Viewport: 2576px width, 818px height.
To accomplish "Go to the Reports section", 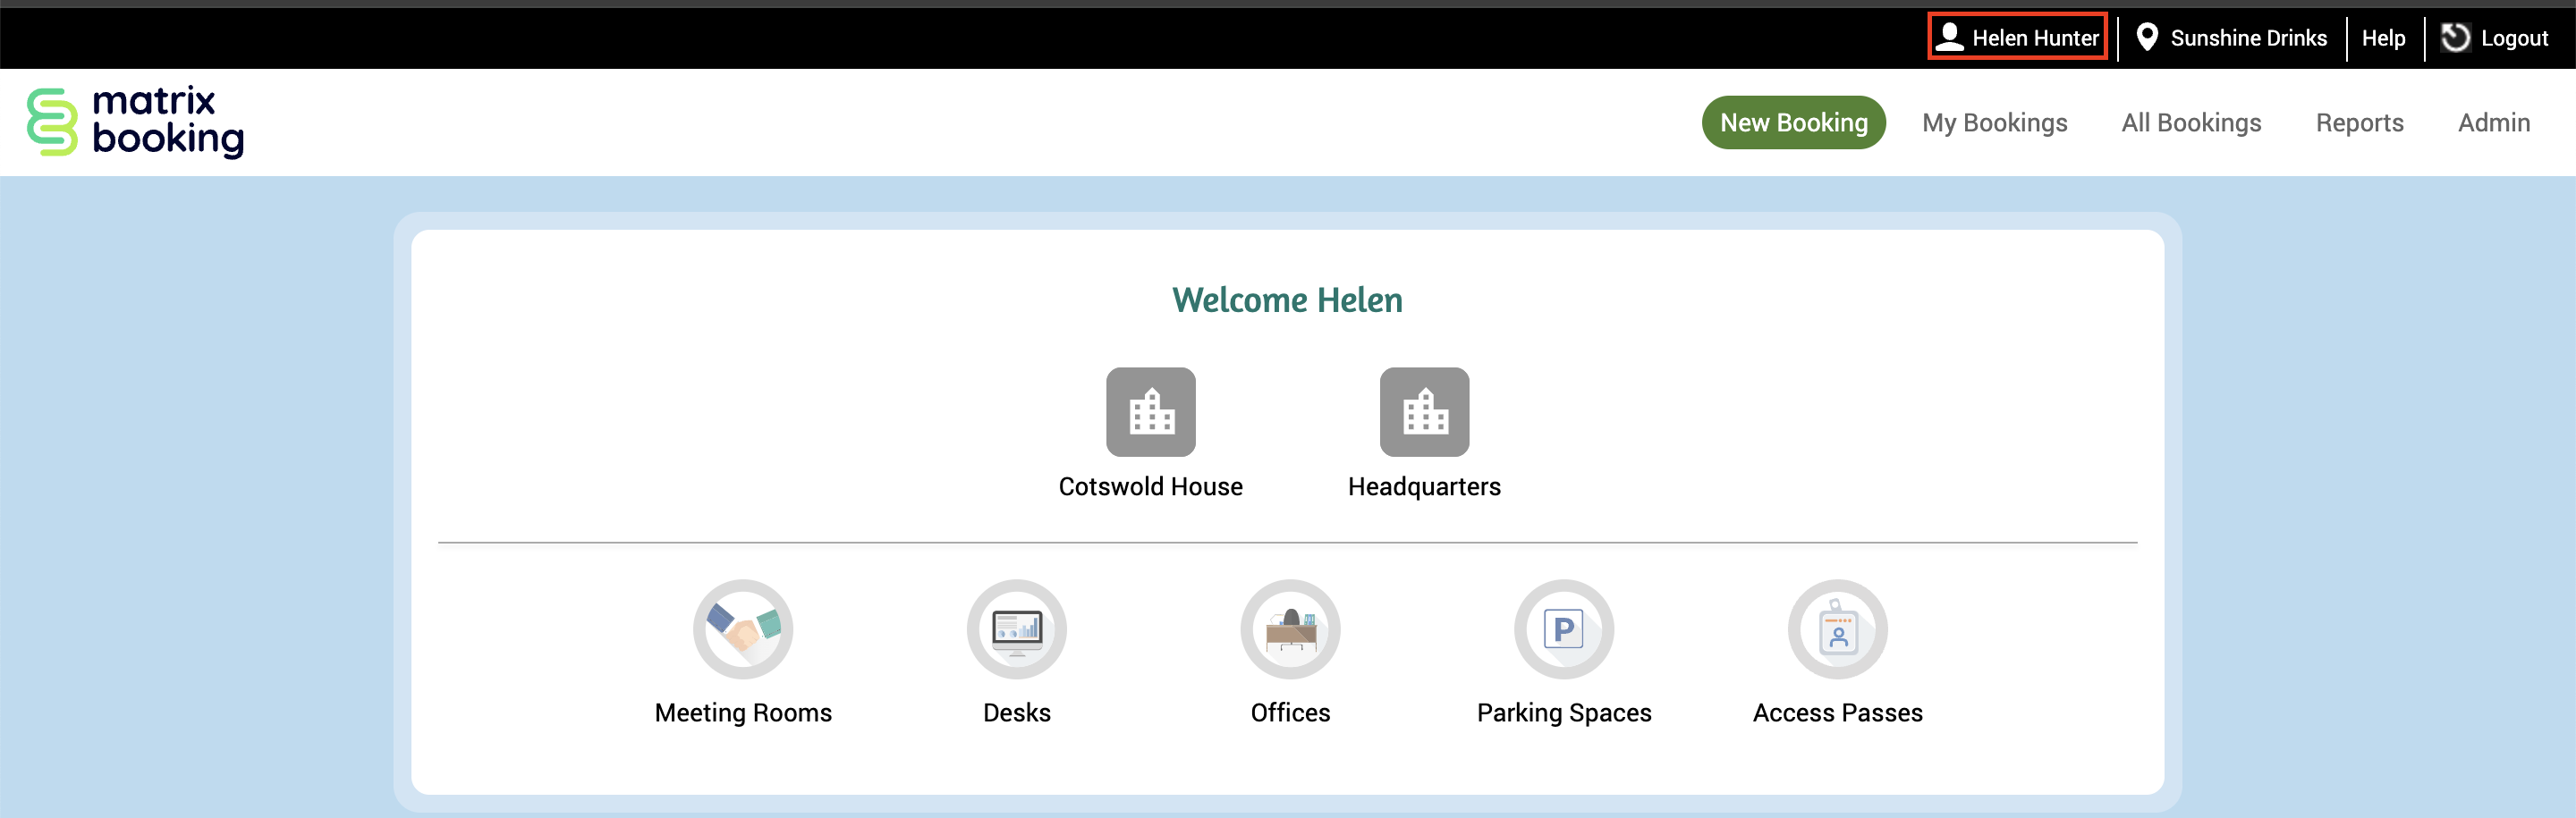I will pyautogui.click(x=2359, y=122).
